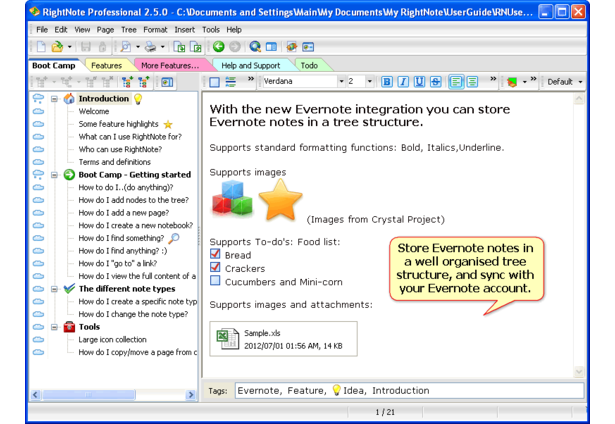
Task: Click the padlock lock toolbar icon
Action: coord(102,47)
